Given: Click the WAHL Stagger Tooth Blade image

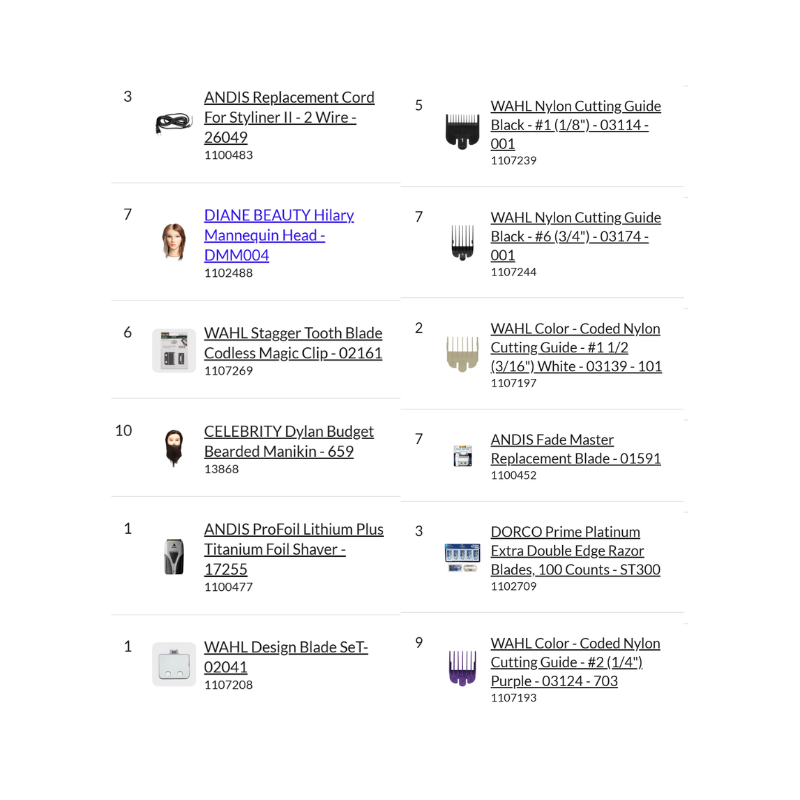Looking at the screenshot, I should pyautogui.click(x=174, y=351).
